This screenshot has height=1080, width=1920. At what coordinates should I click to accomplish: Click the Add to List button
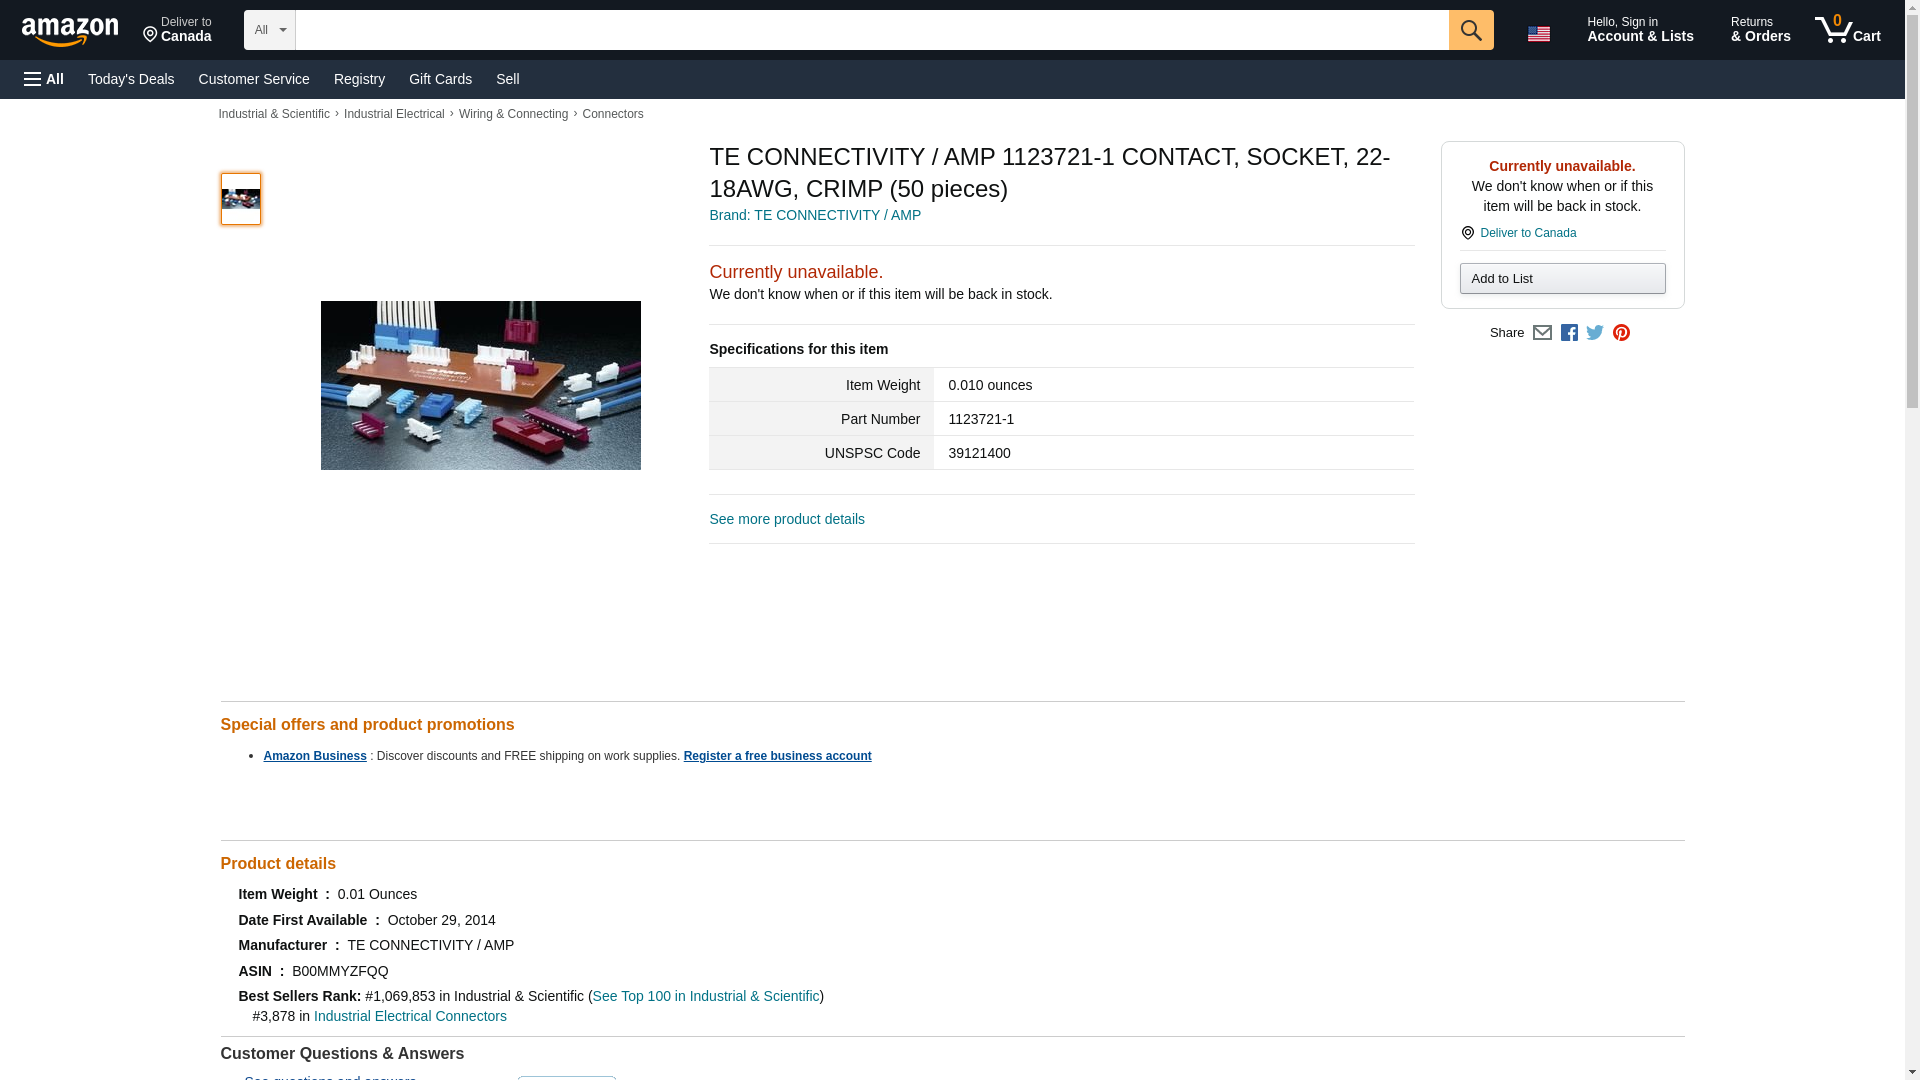tap(1561, 278)
